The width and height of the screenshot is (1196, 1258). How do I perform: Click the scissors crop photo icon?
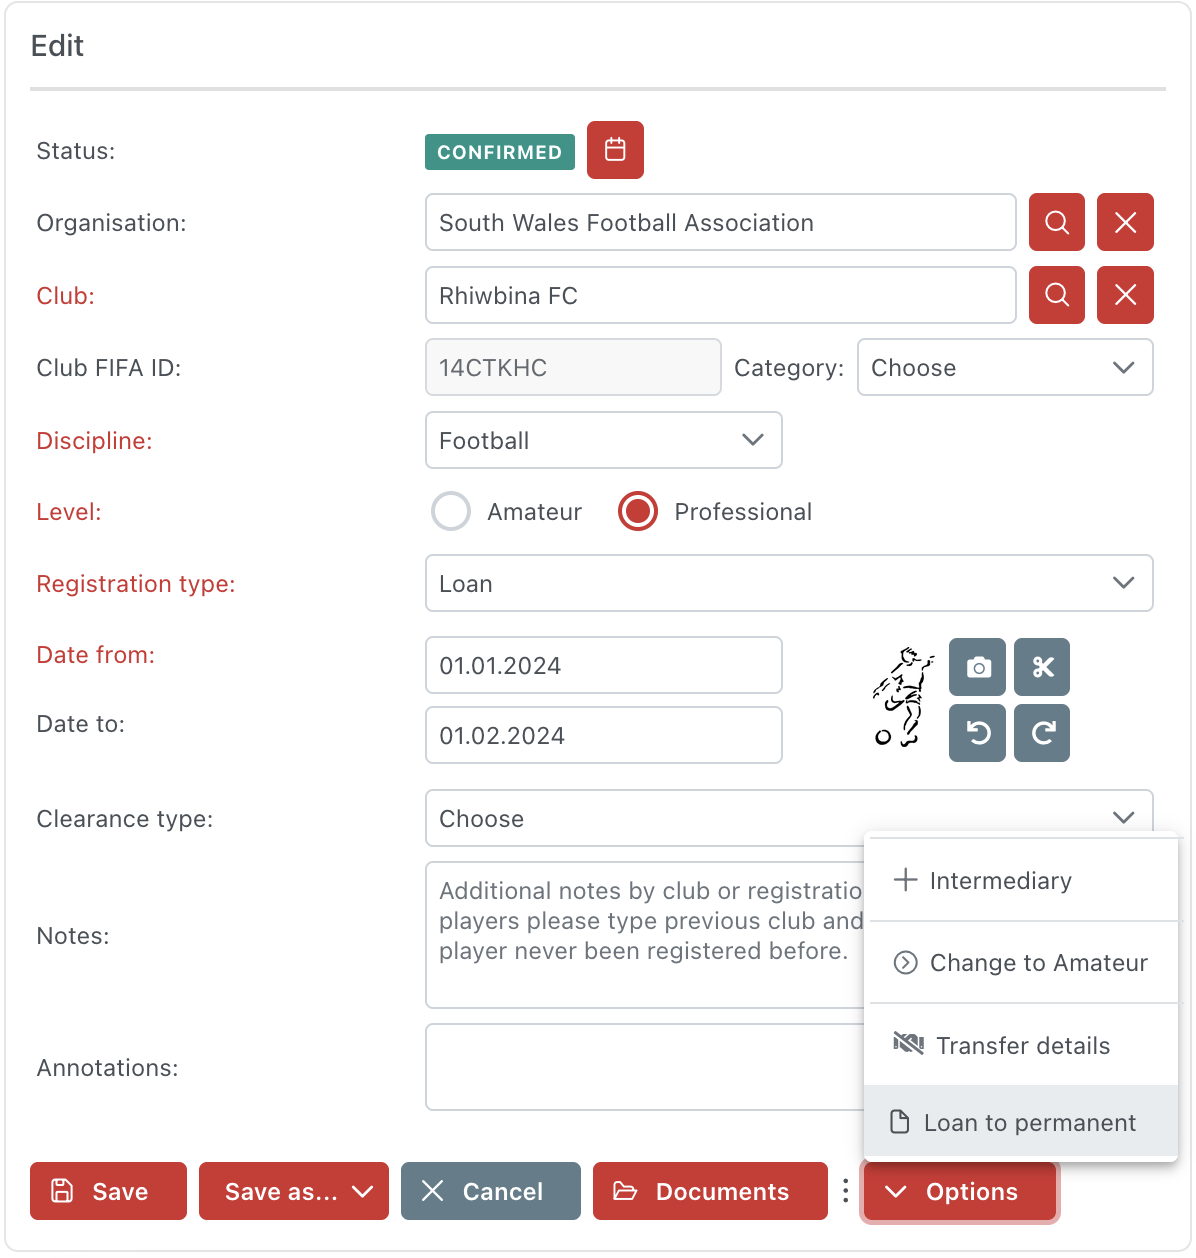tap(1042, 667)
